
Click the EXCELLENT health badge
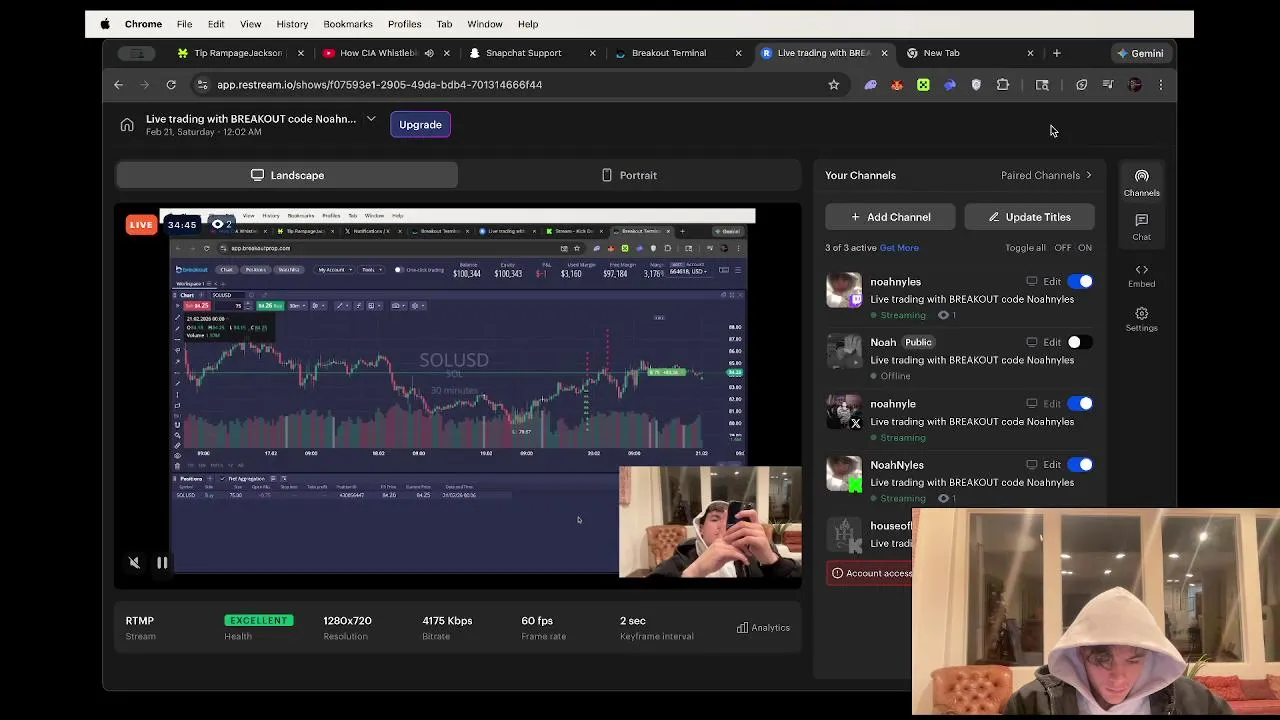tap(258, 621)
